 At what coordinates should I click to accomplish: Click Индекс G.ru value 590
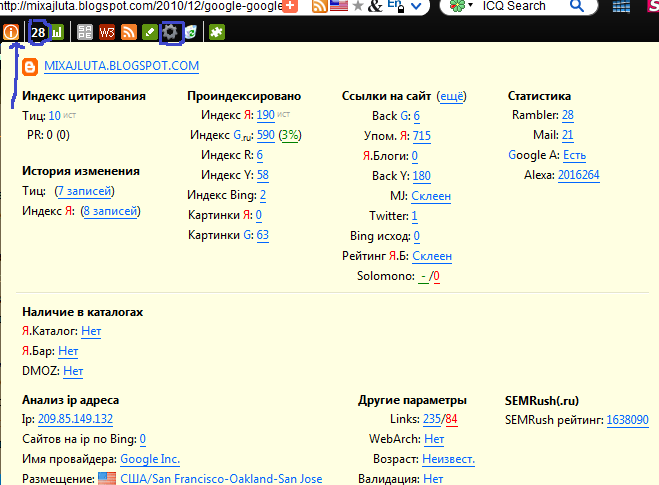coord(266,135)
